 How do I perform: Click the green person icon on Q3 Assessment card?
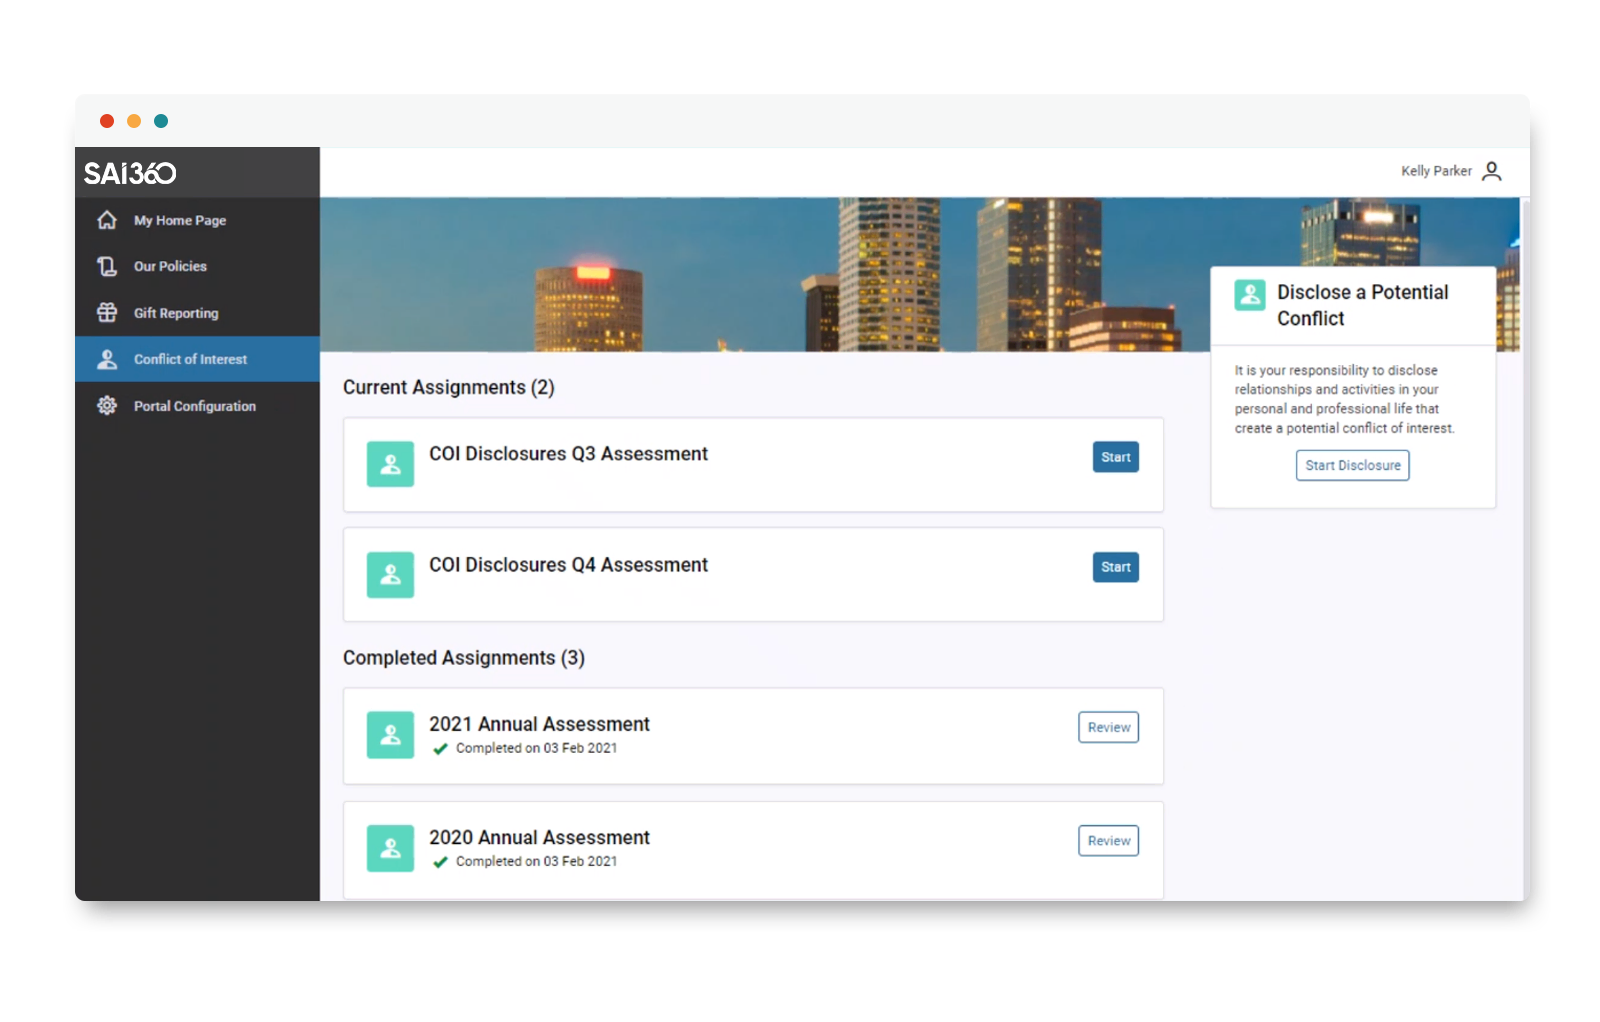pyautogui.click(x=390, y=464)
